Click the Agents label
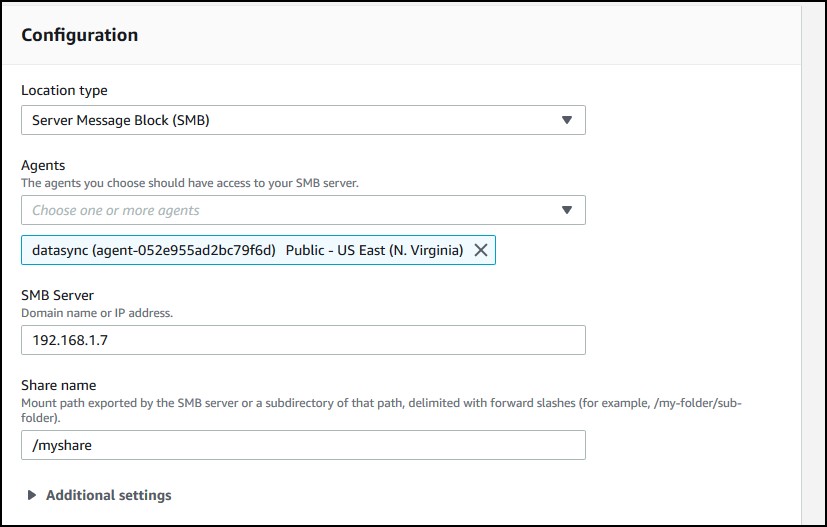827x527 pixels. (43, 166)
